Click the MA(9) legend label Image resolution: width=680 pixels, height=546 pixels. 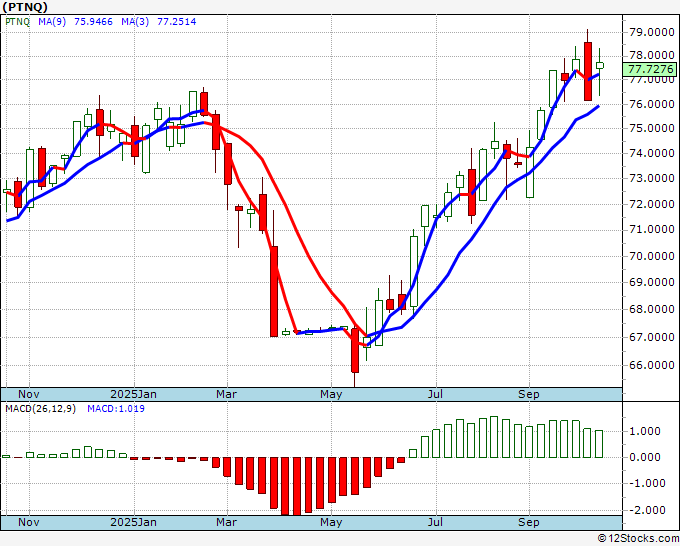[x=52, y=22]
